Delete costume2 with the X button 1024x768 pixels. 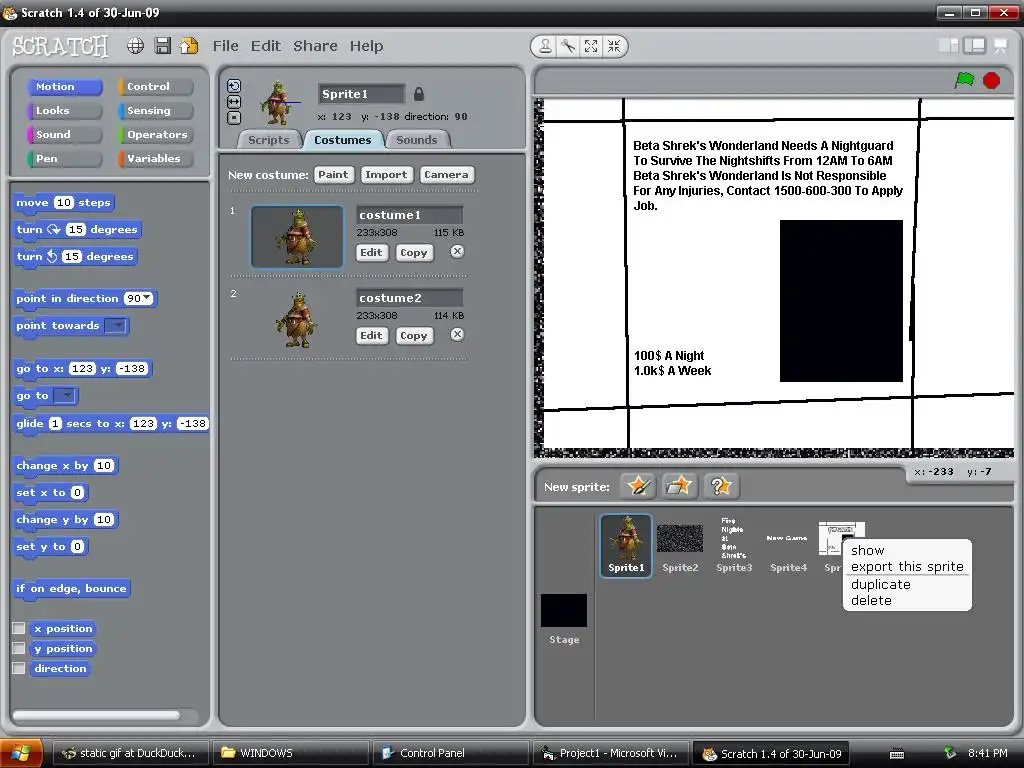point(457,334)
